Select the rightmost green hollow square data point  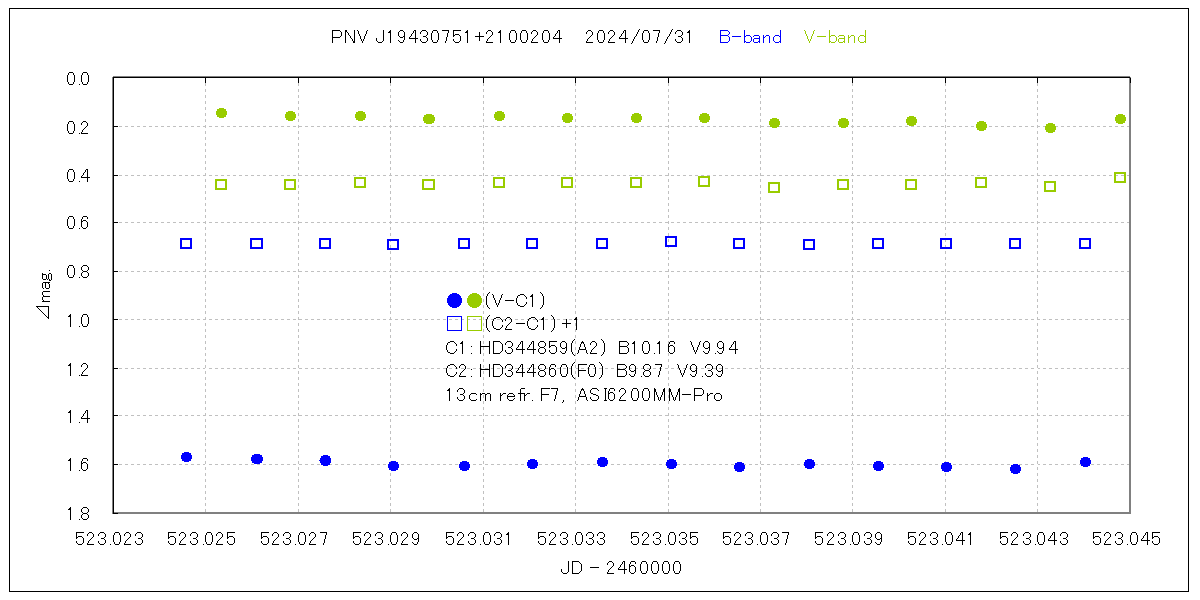(x=1120, y=178)
